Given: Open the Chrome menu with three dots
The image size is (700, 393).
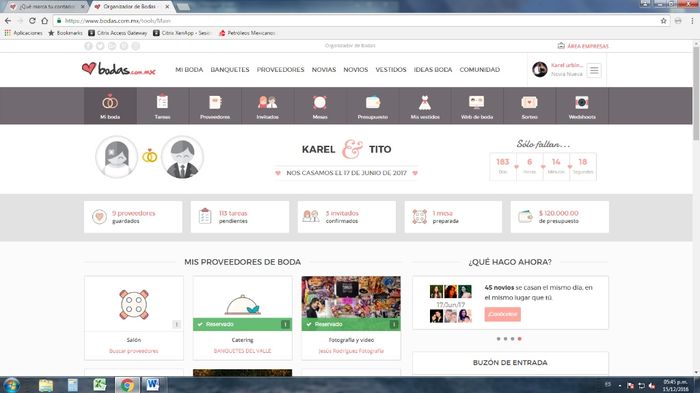Looking at the screenshot, I should point(692,21).
